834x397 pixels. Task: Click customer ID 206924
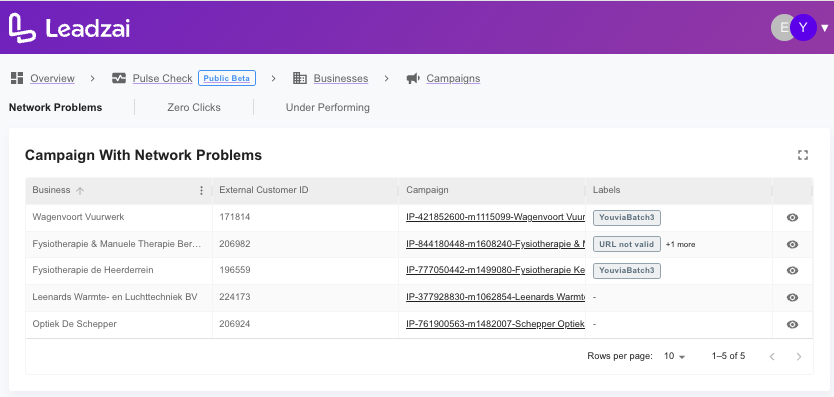click(235, 324)
